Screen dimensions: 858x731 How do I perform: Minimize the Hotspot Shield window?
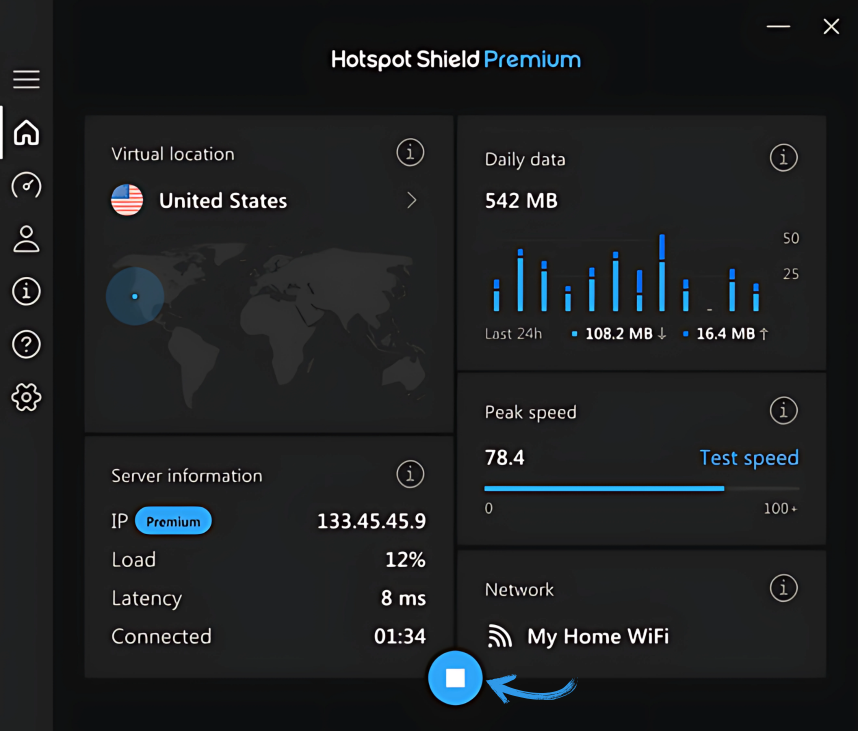tap(778, 26)
